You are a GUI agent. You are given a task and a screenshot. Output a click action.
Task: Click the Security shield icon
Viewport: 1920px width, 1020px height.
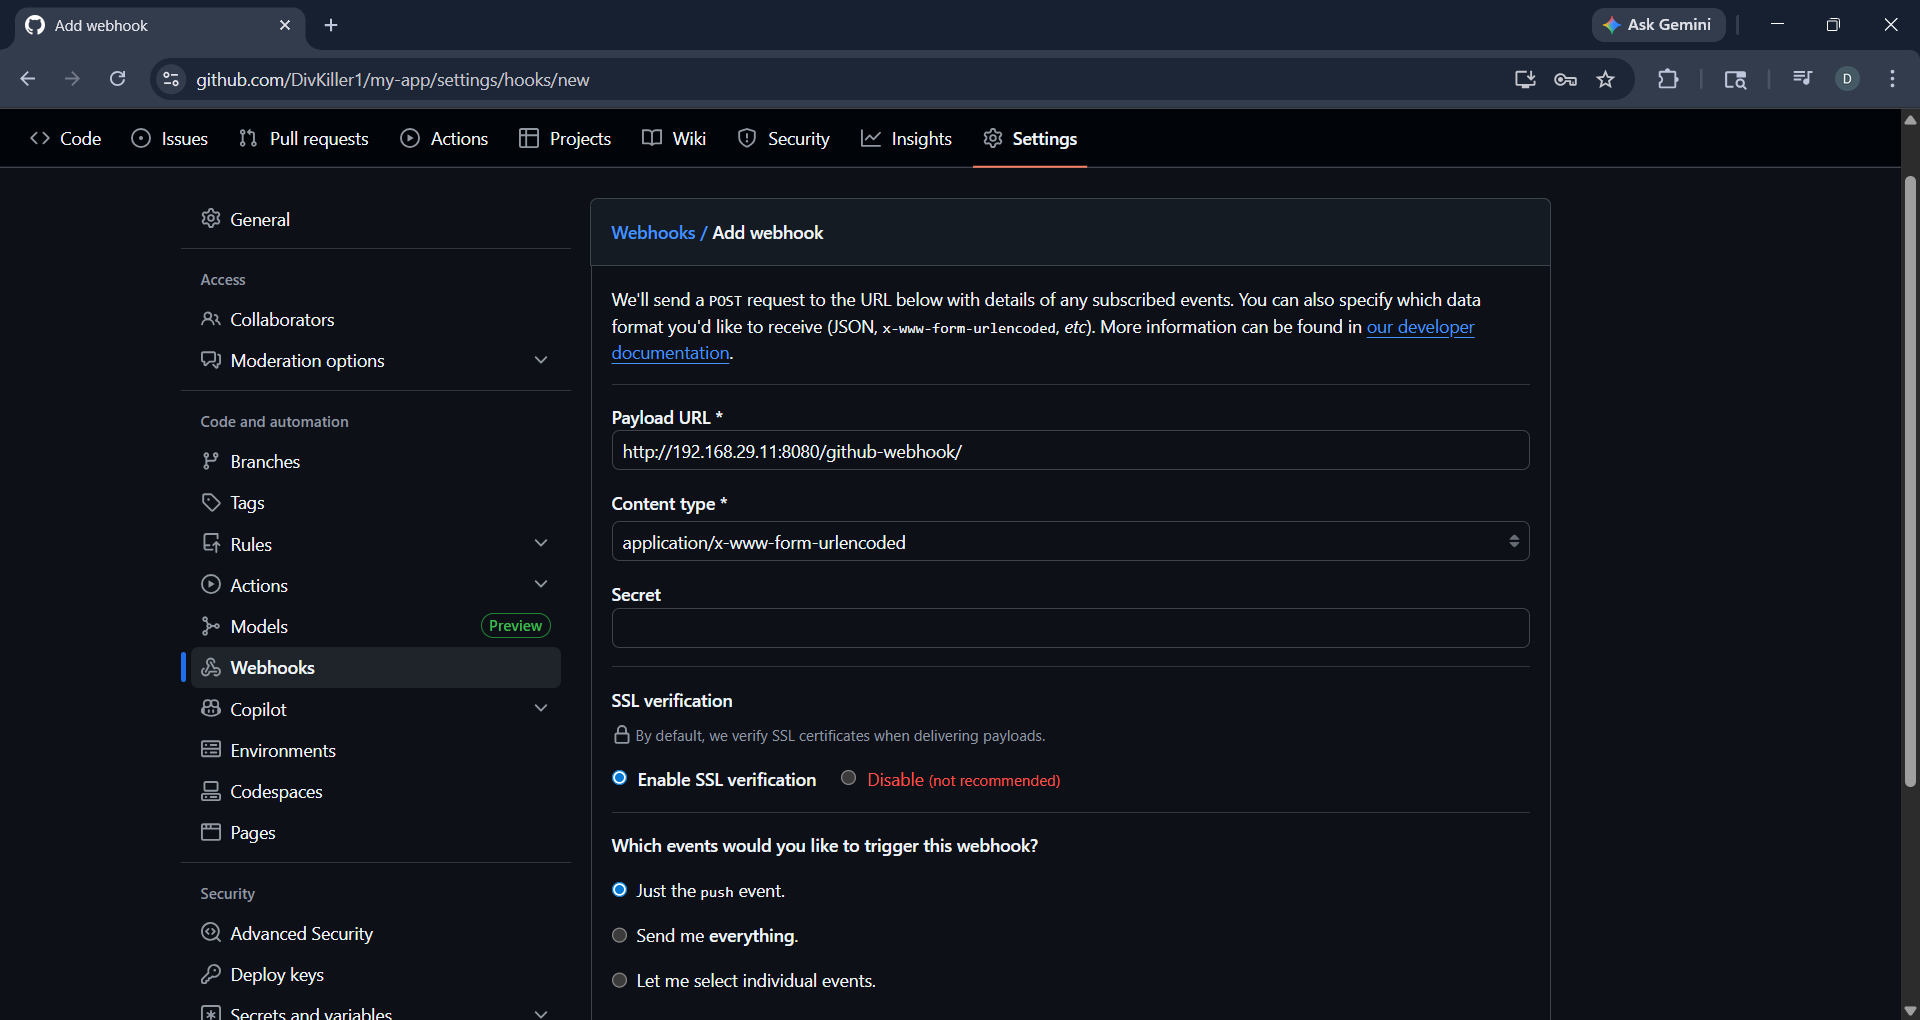coord(747,138)
